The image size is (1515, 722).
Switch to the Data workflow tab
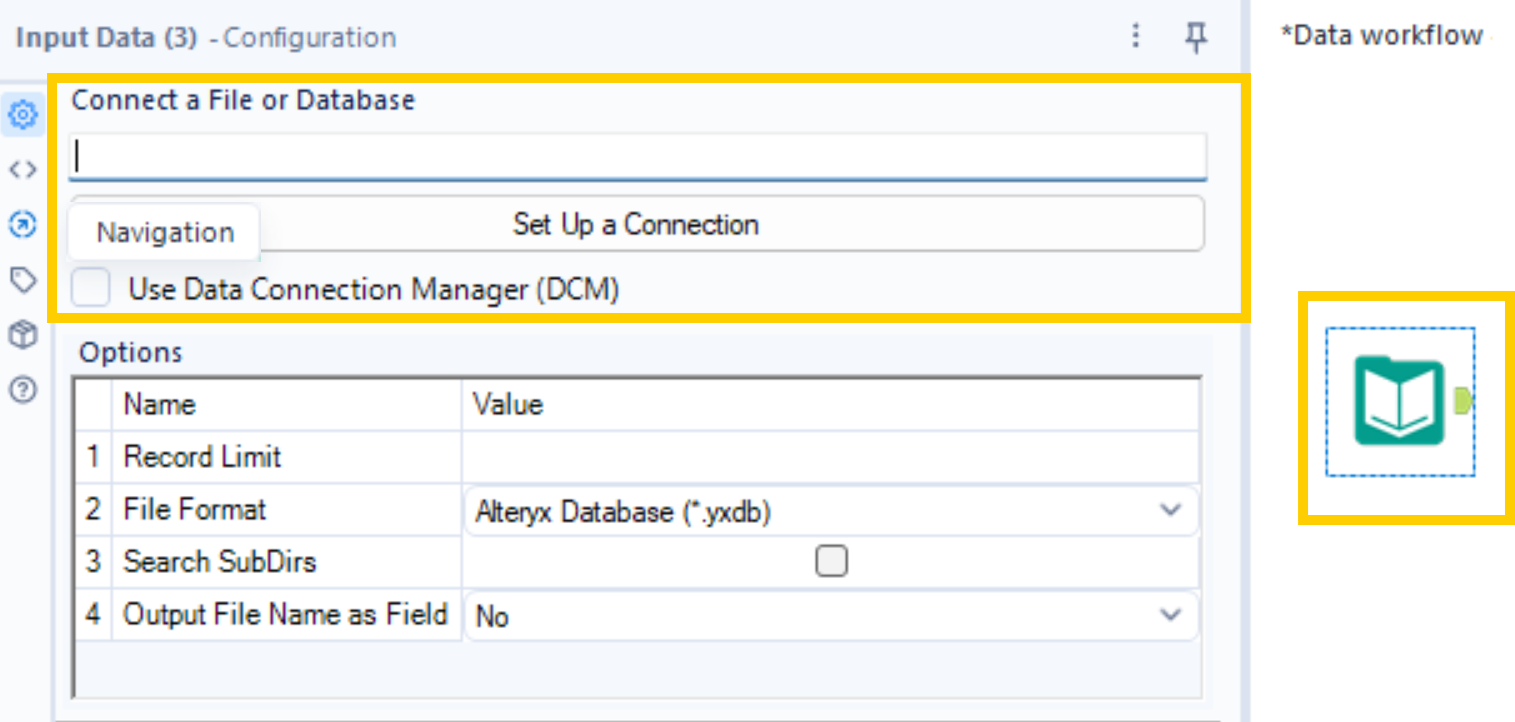1382,35
